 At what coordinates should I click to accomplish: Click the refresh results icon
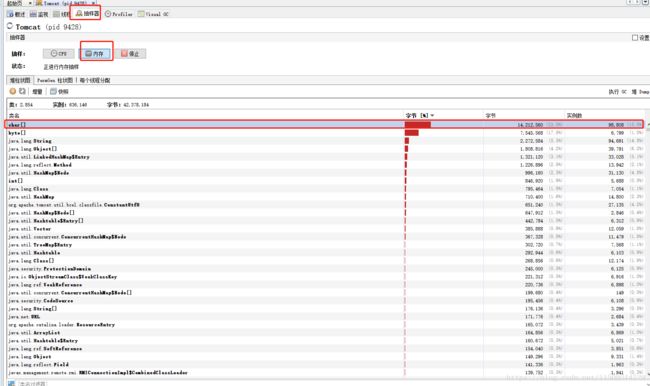click(22, 91)
